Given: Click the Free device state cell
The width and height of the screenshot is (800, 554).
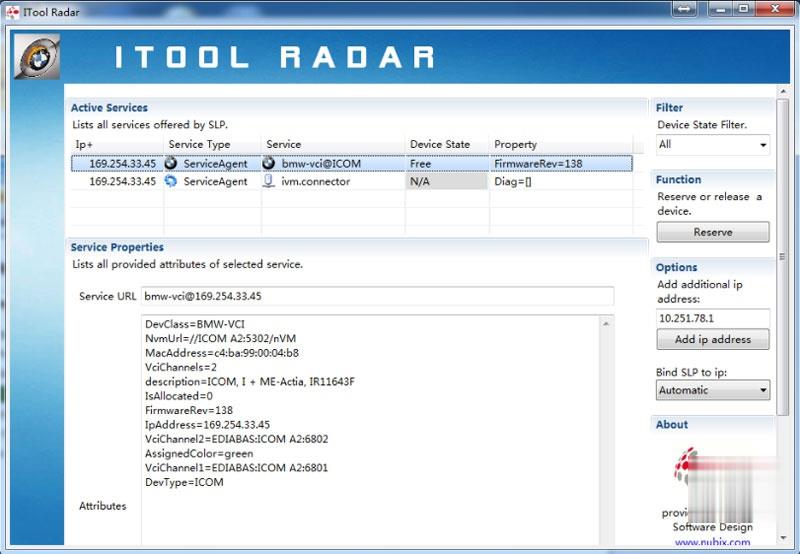Looking at the screenshot, I should coord(447,163).
